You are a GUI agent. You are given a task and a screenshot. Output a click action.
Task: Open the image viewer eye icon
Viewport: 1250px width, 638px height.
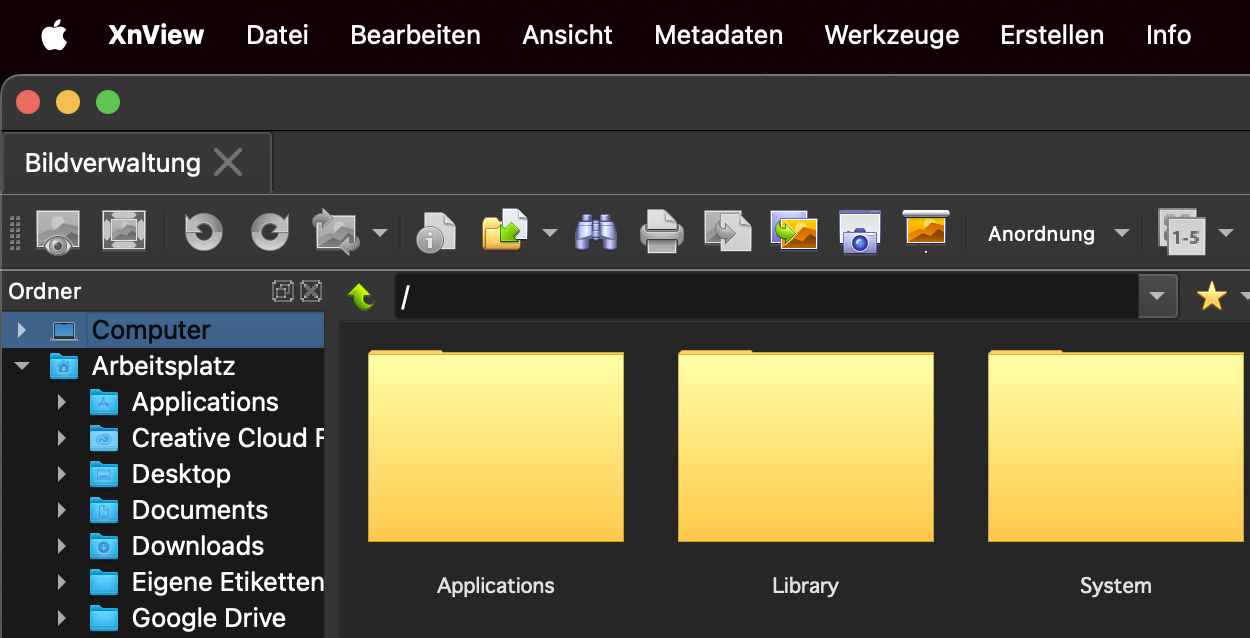pos(58,232)
